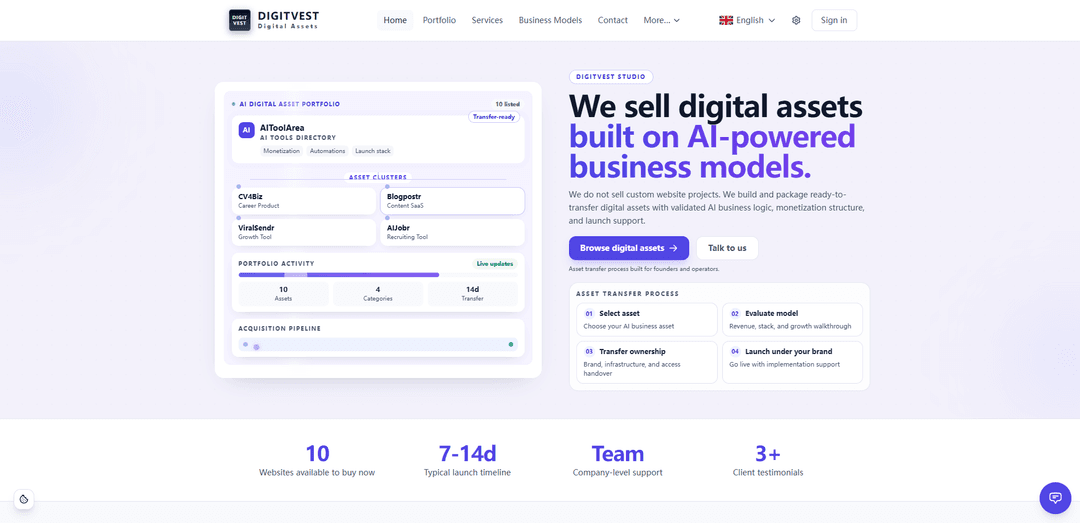The width and height of the screenshot is (1080, 523).
Task: Click the AIToolArea title text
Action: (282, 127)
